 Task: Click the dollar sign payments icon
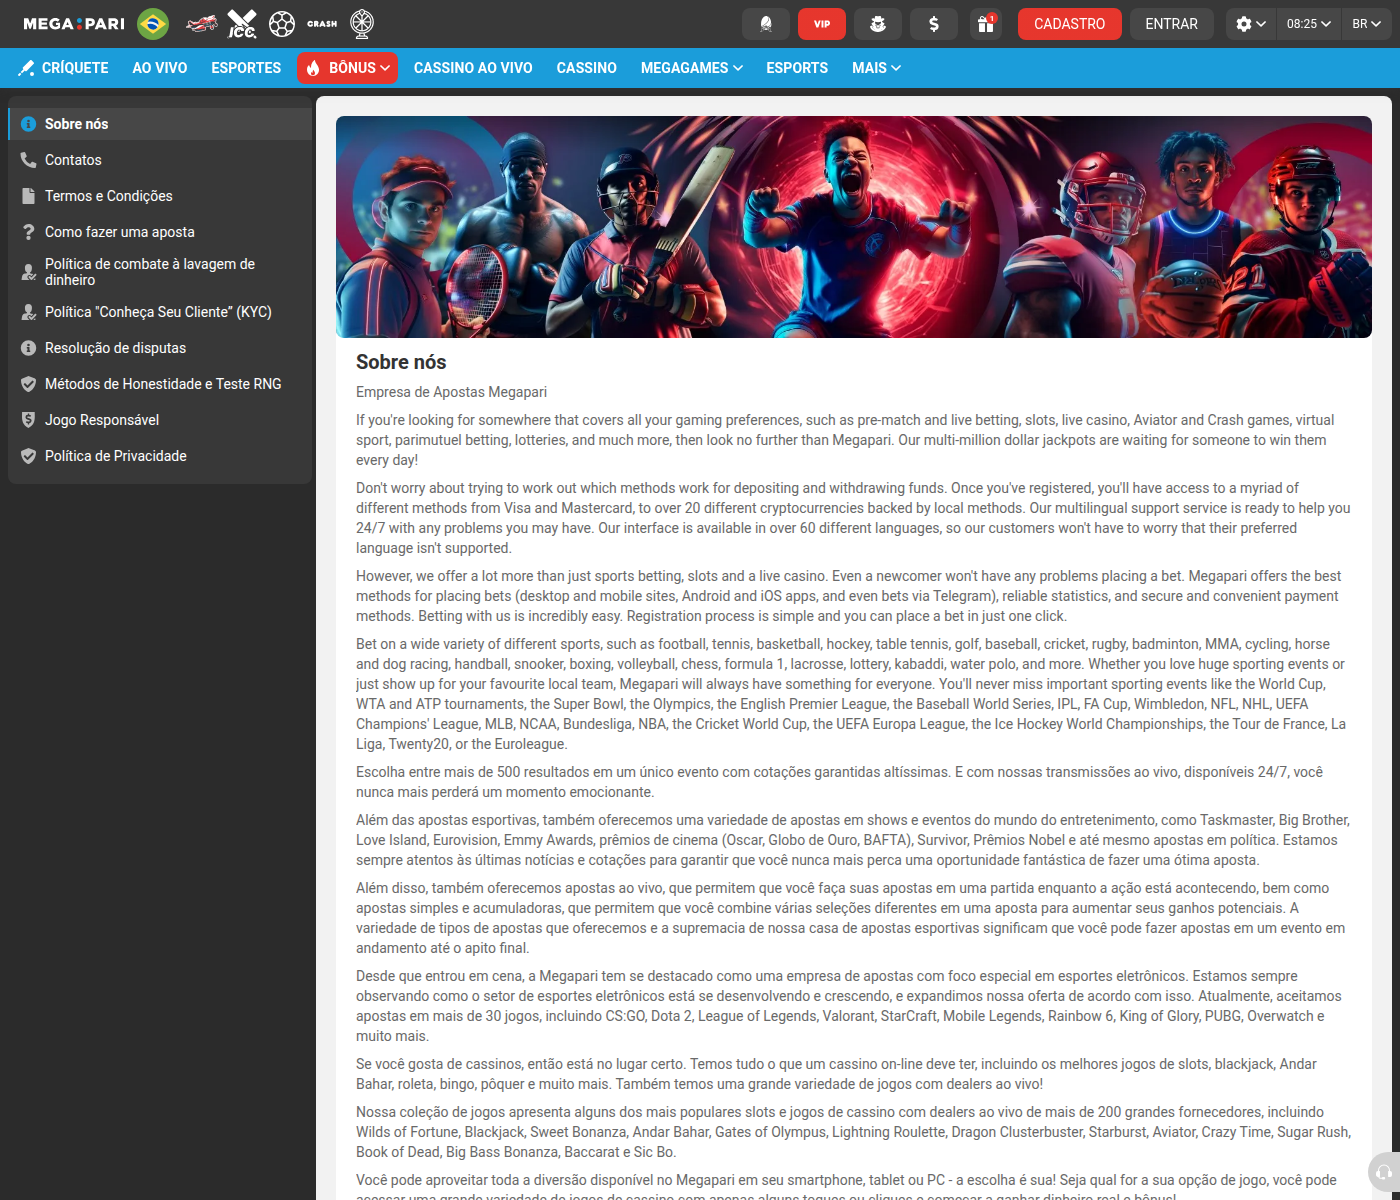(x=934, y=24)
